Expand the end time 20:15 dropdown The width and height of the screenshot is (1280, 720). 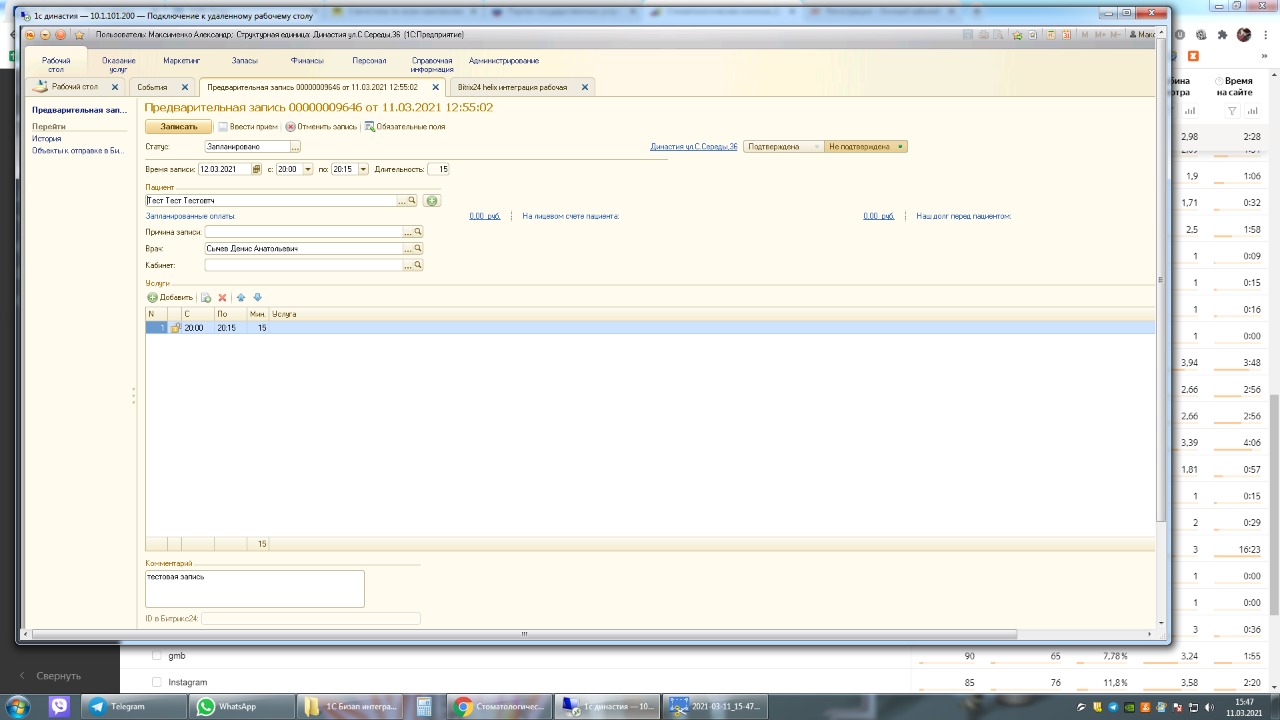[x=362, y=169]
